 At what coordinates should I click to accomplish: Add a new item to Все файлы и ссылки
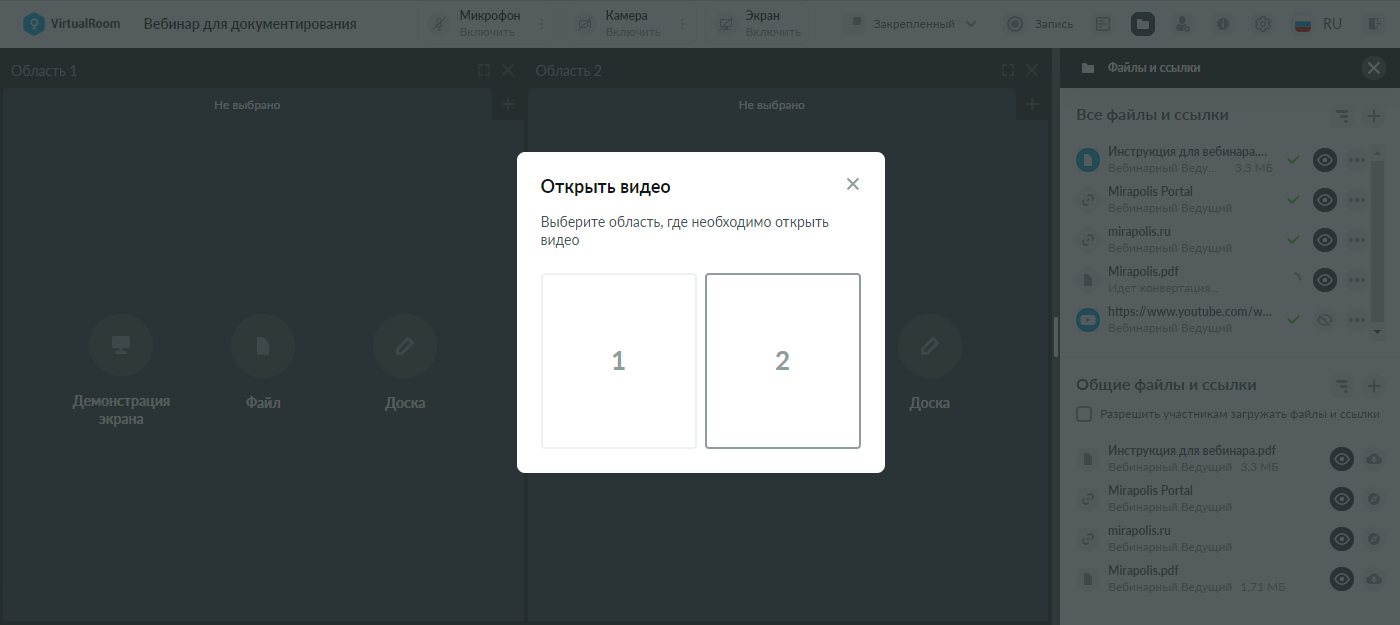1374,116
